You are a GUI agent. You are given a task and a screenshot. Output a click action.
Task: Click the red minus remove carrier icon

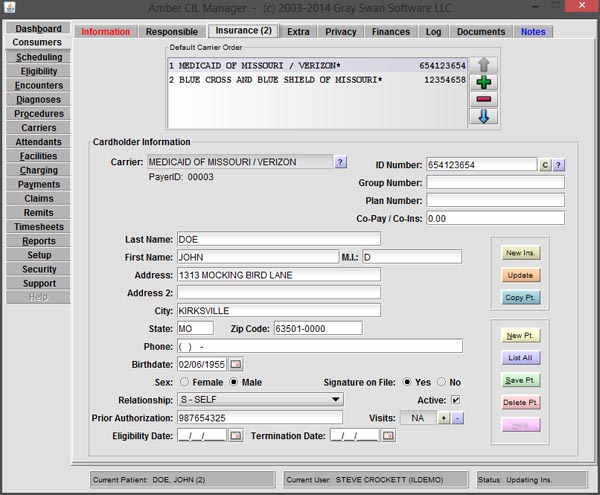tap(483, 99)
